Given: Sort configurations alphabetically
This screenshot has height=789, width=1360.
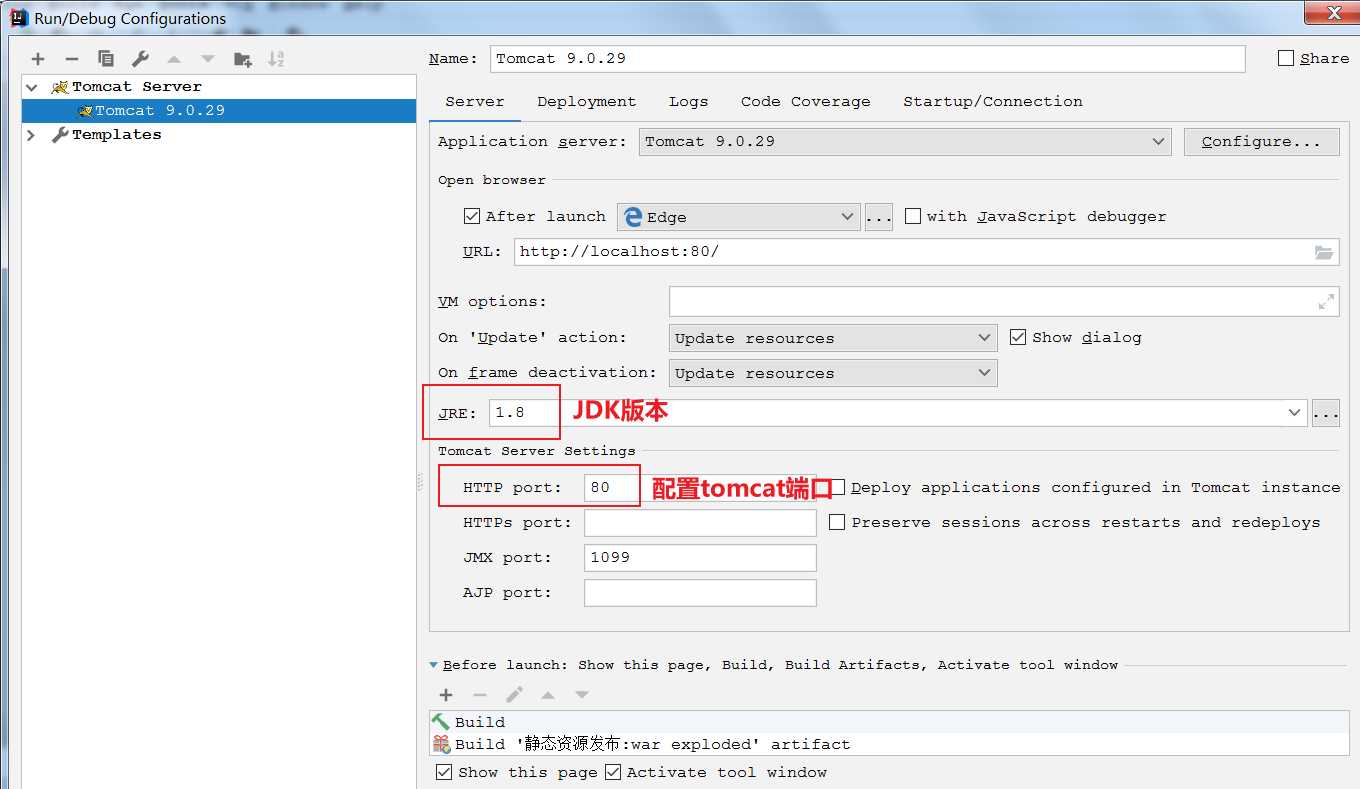Looking at the screenshot, I should (x=277, y=59).
